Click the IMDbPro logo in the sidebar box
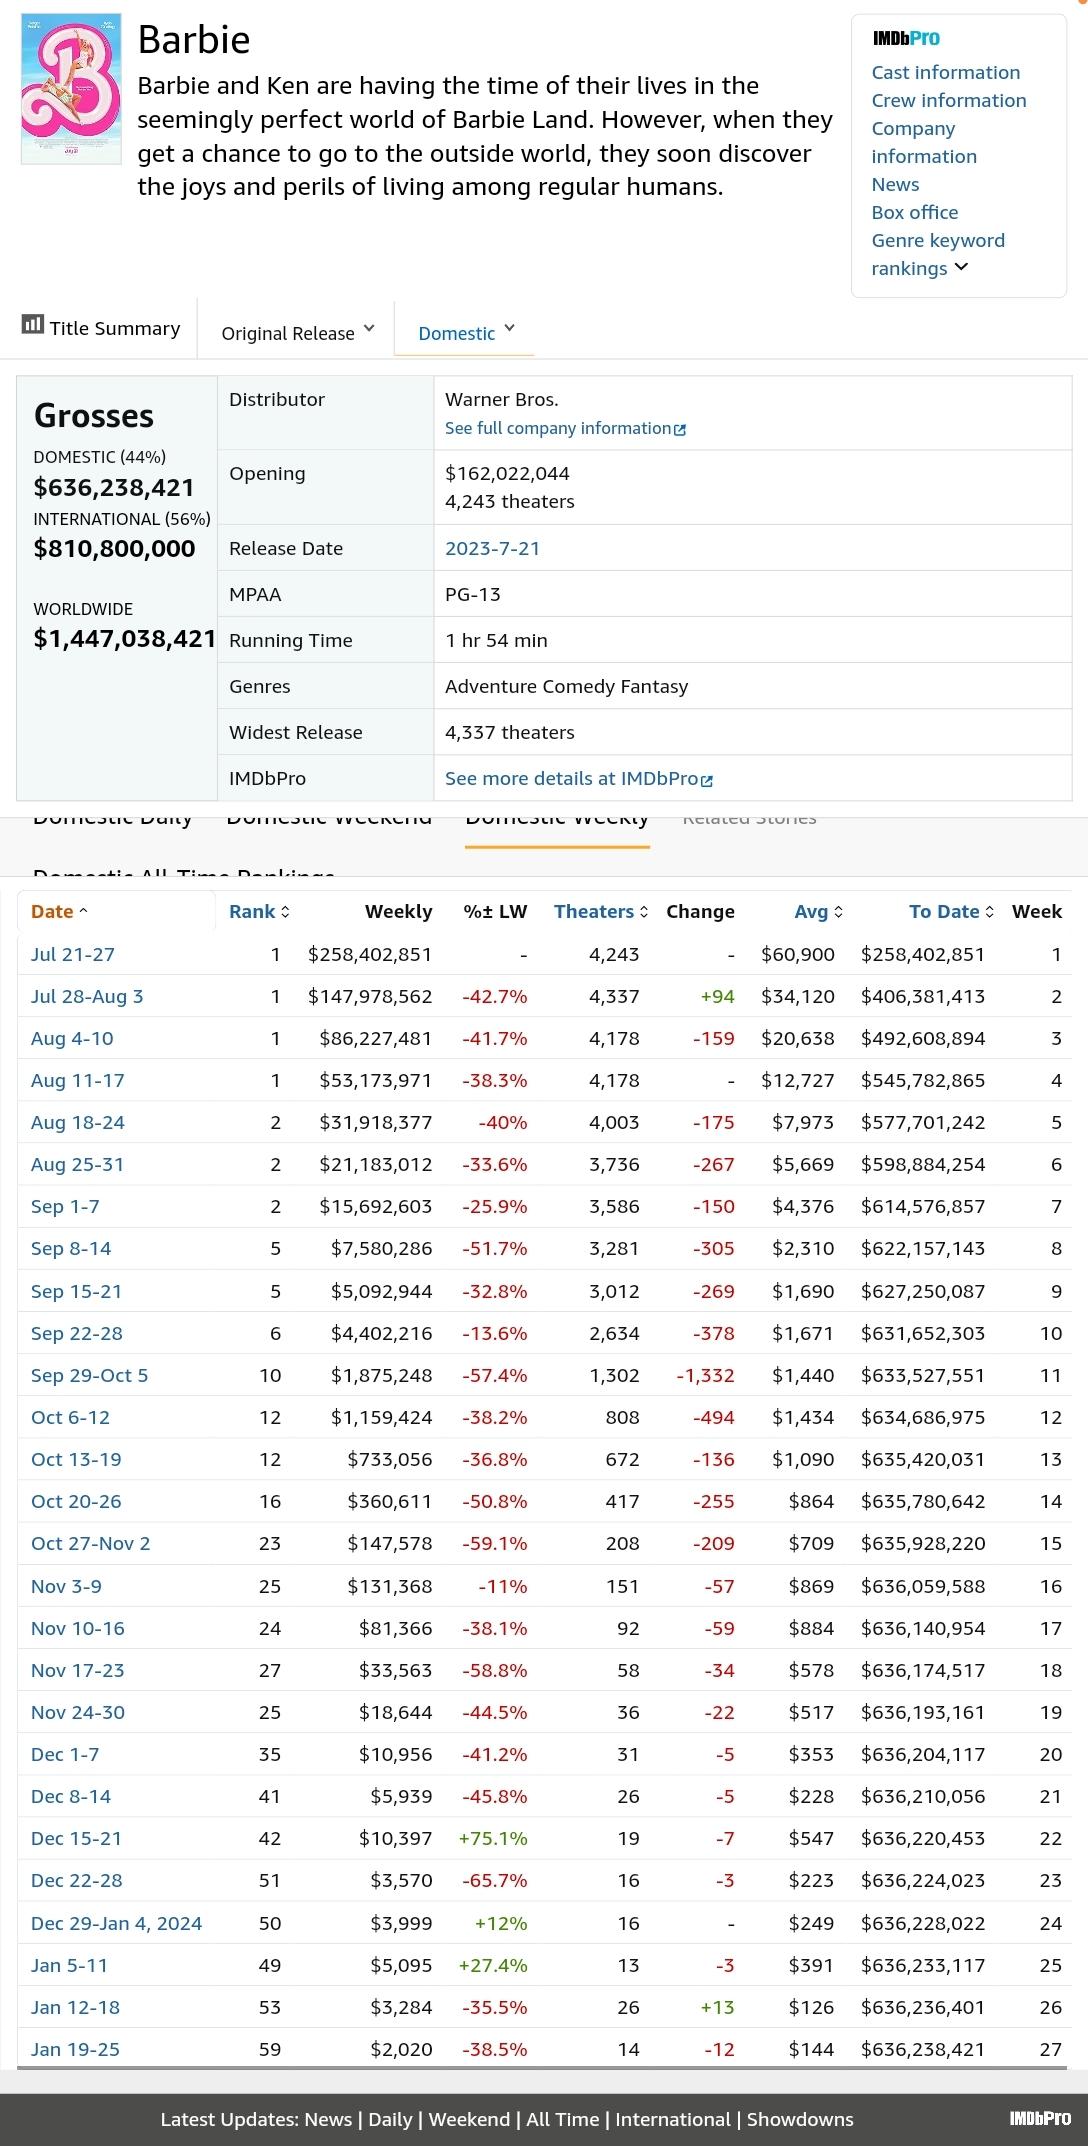The height and width of the screenshot is (2146, 1088). click(x=906, y=38)
